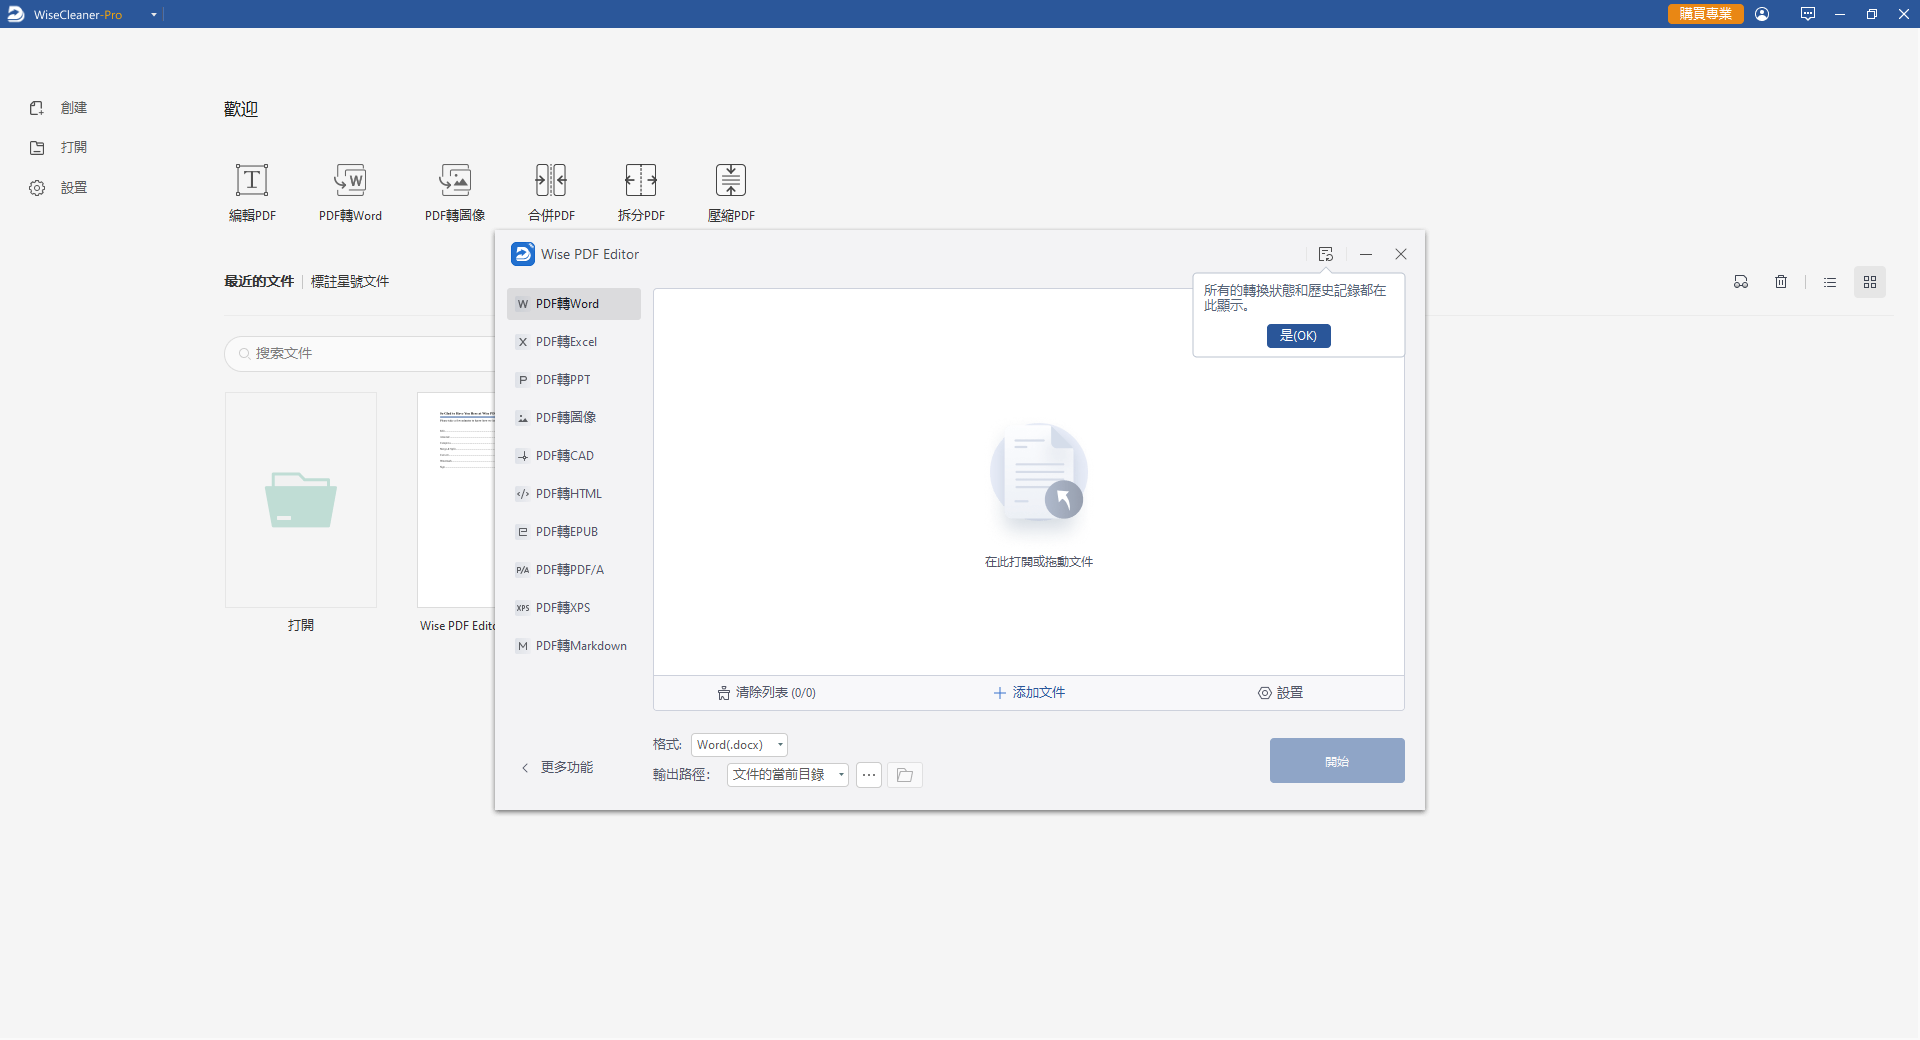
Task: Switch recent files to list view
Action: (1830, 282)
